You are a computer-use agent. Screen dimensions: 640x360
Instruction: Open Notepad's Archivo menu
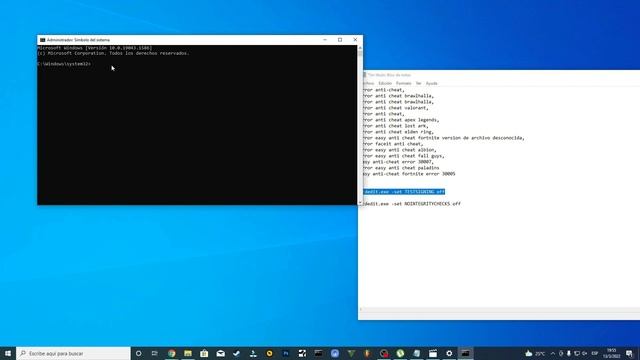[x=368, y=83]
